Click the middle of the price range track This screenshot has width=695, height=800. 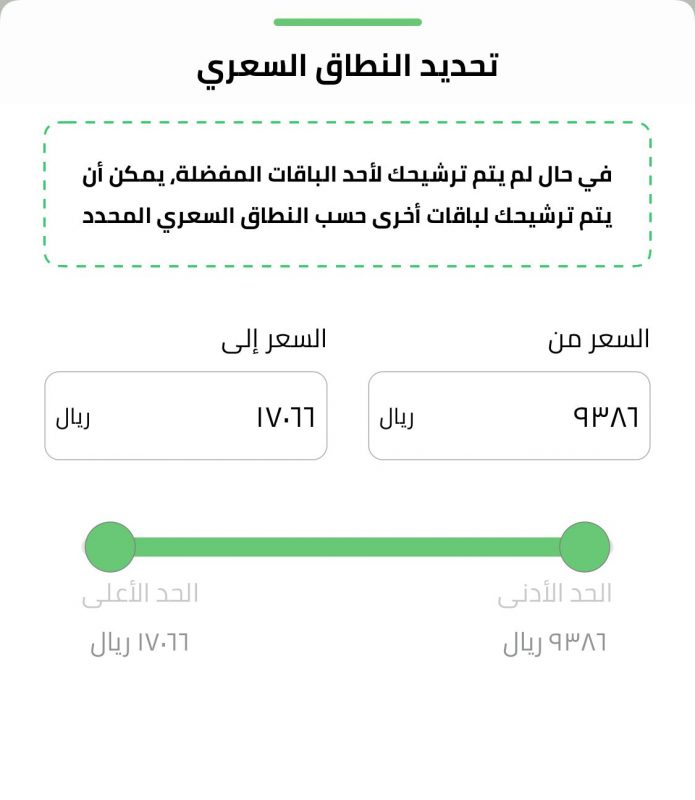pyautogui.click(x=348, y=547)
